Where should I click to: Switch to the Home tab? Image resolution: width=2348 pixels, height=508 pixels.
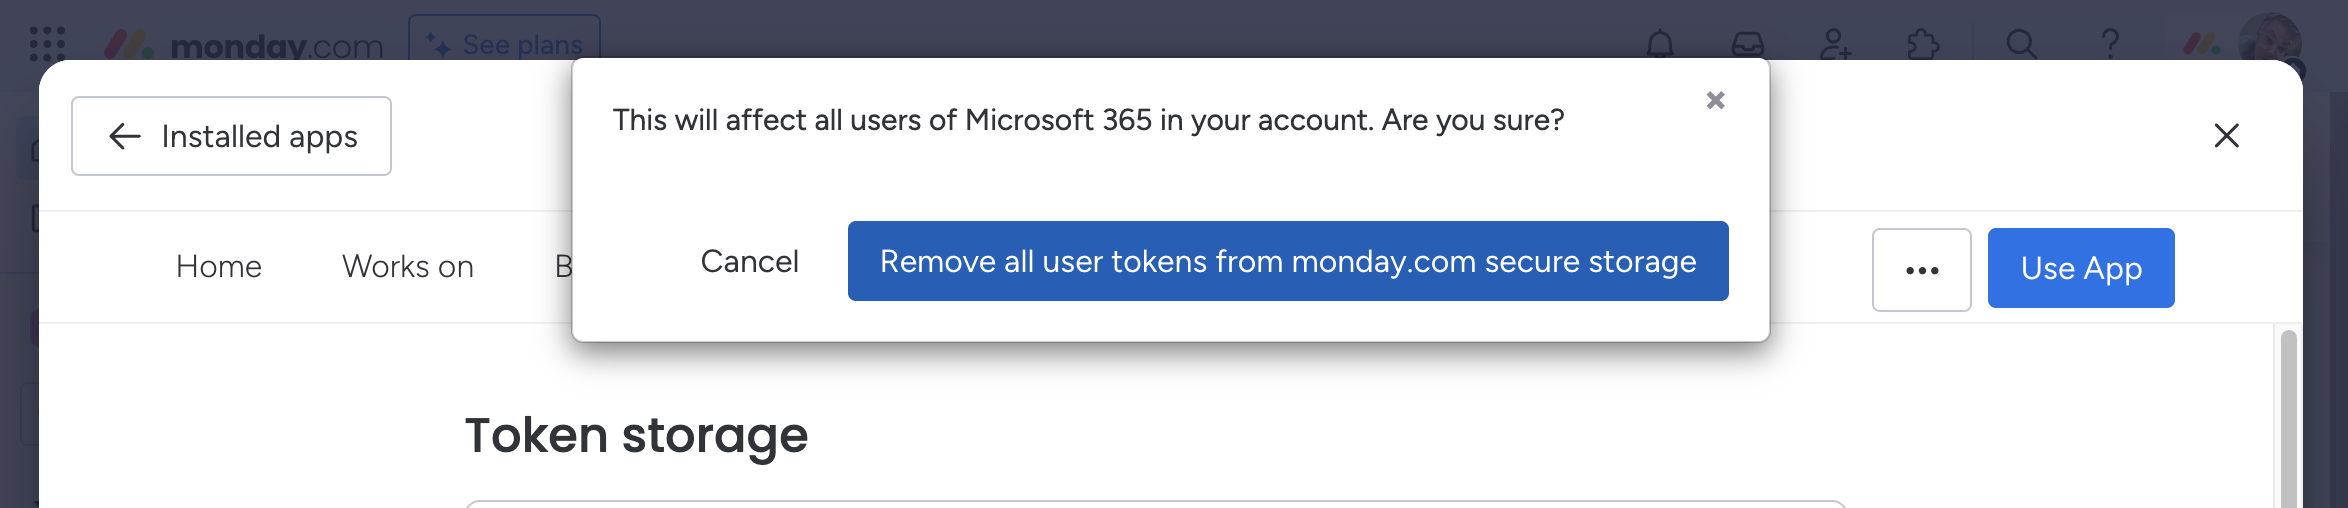[219, 266]
